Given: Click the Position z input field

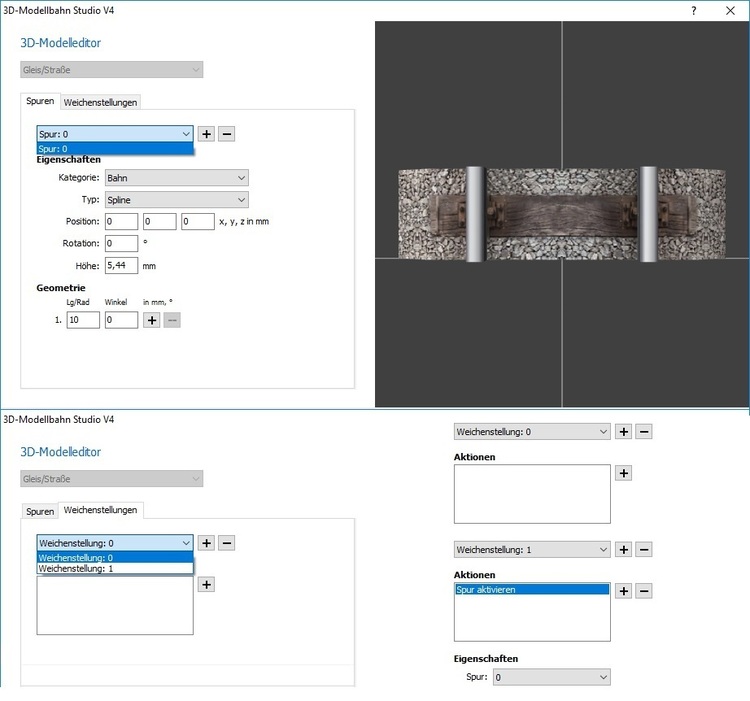Looking at the screenshot, I should (x=198, y=221).
